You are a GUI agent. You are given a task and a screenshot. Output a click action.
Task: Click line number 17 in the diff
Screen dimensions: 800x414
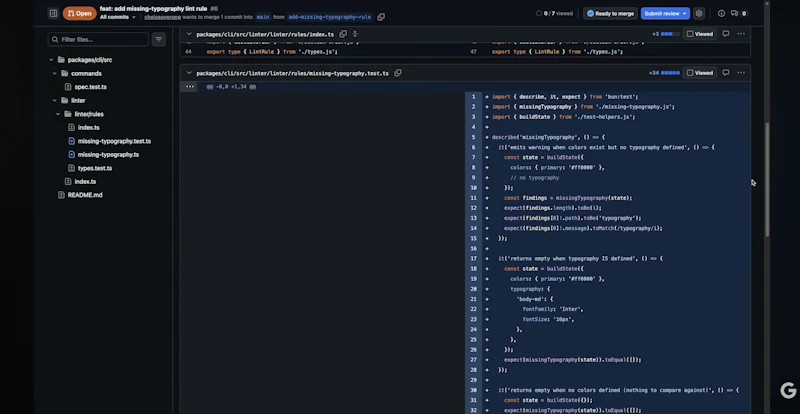coord(473,258)
